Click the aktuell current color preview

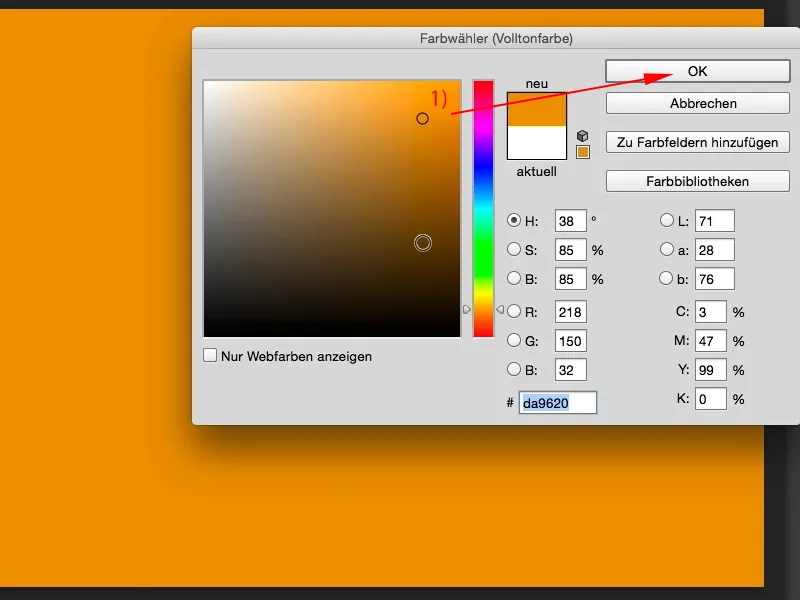tap(537, 142)
